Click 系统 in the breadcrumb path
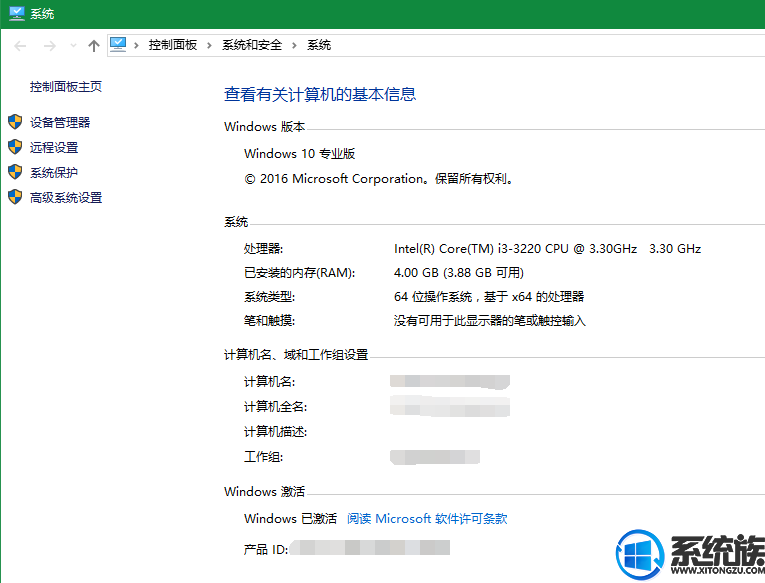 point(319,45)
